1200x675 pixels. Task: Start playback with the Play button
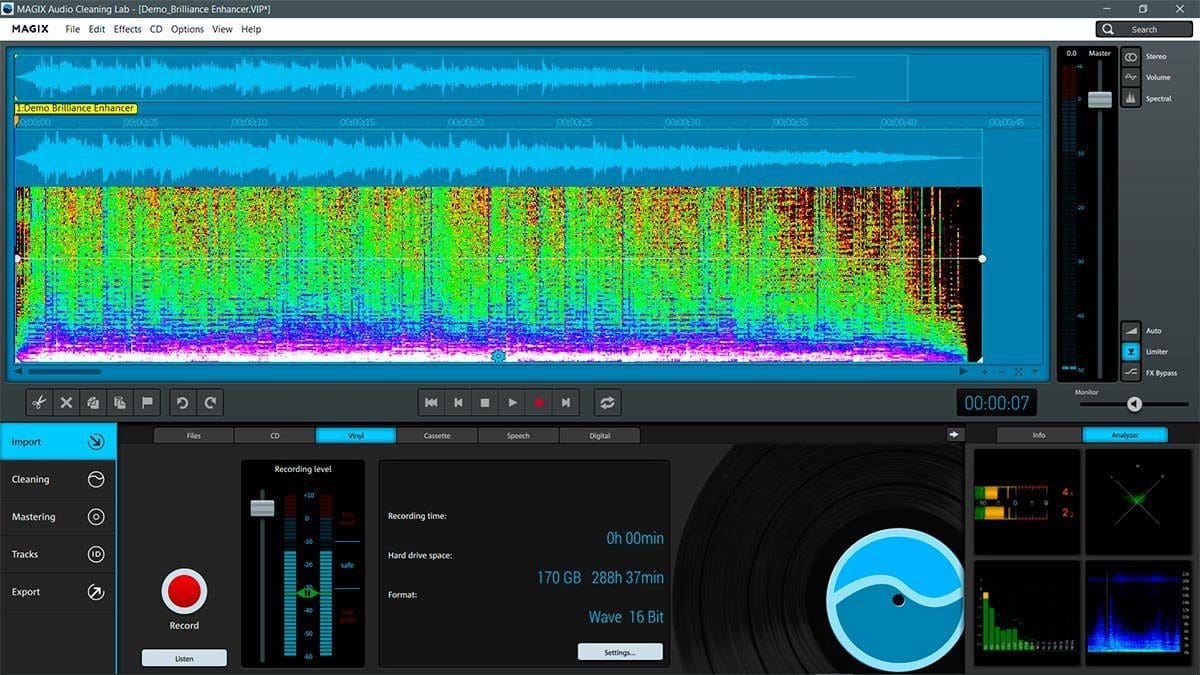(x=512, y=403)
